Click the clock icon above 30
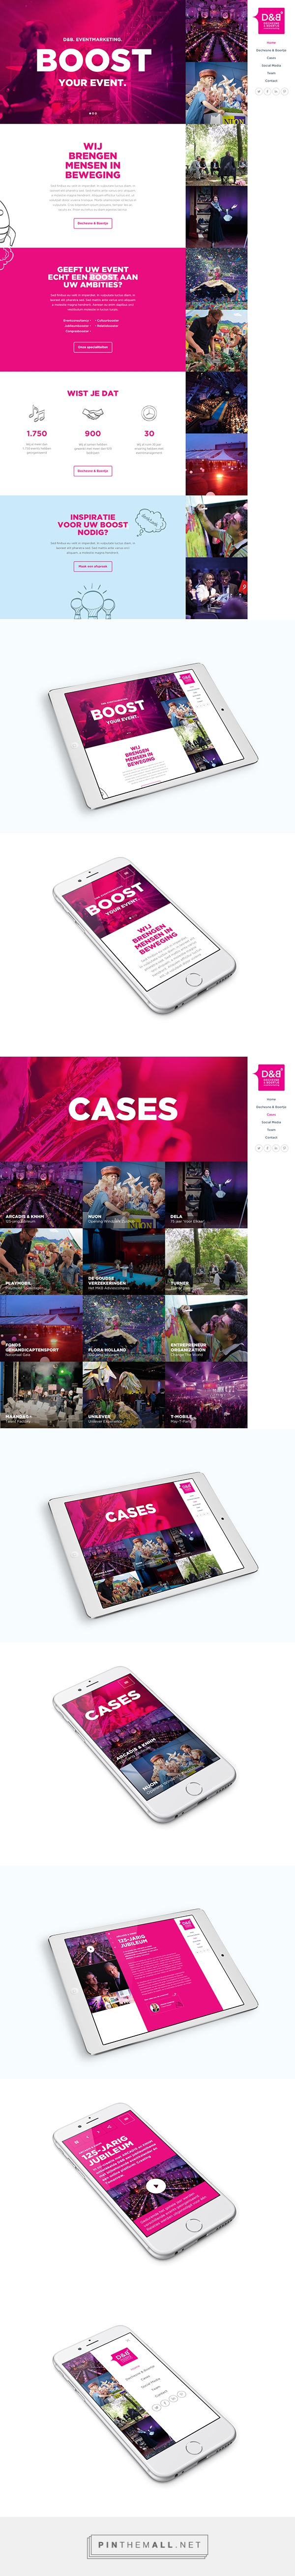 [149, 413]
